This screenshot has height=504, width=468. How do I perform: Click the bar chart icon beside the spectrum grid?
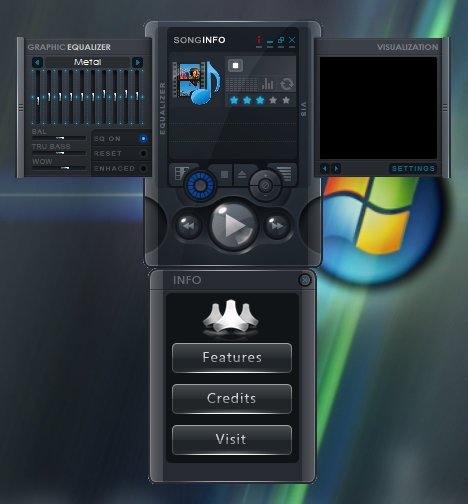pos(267,84)
